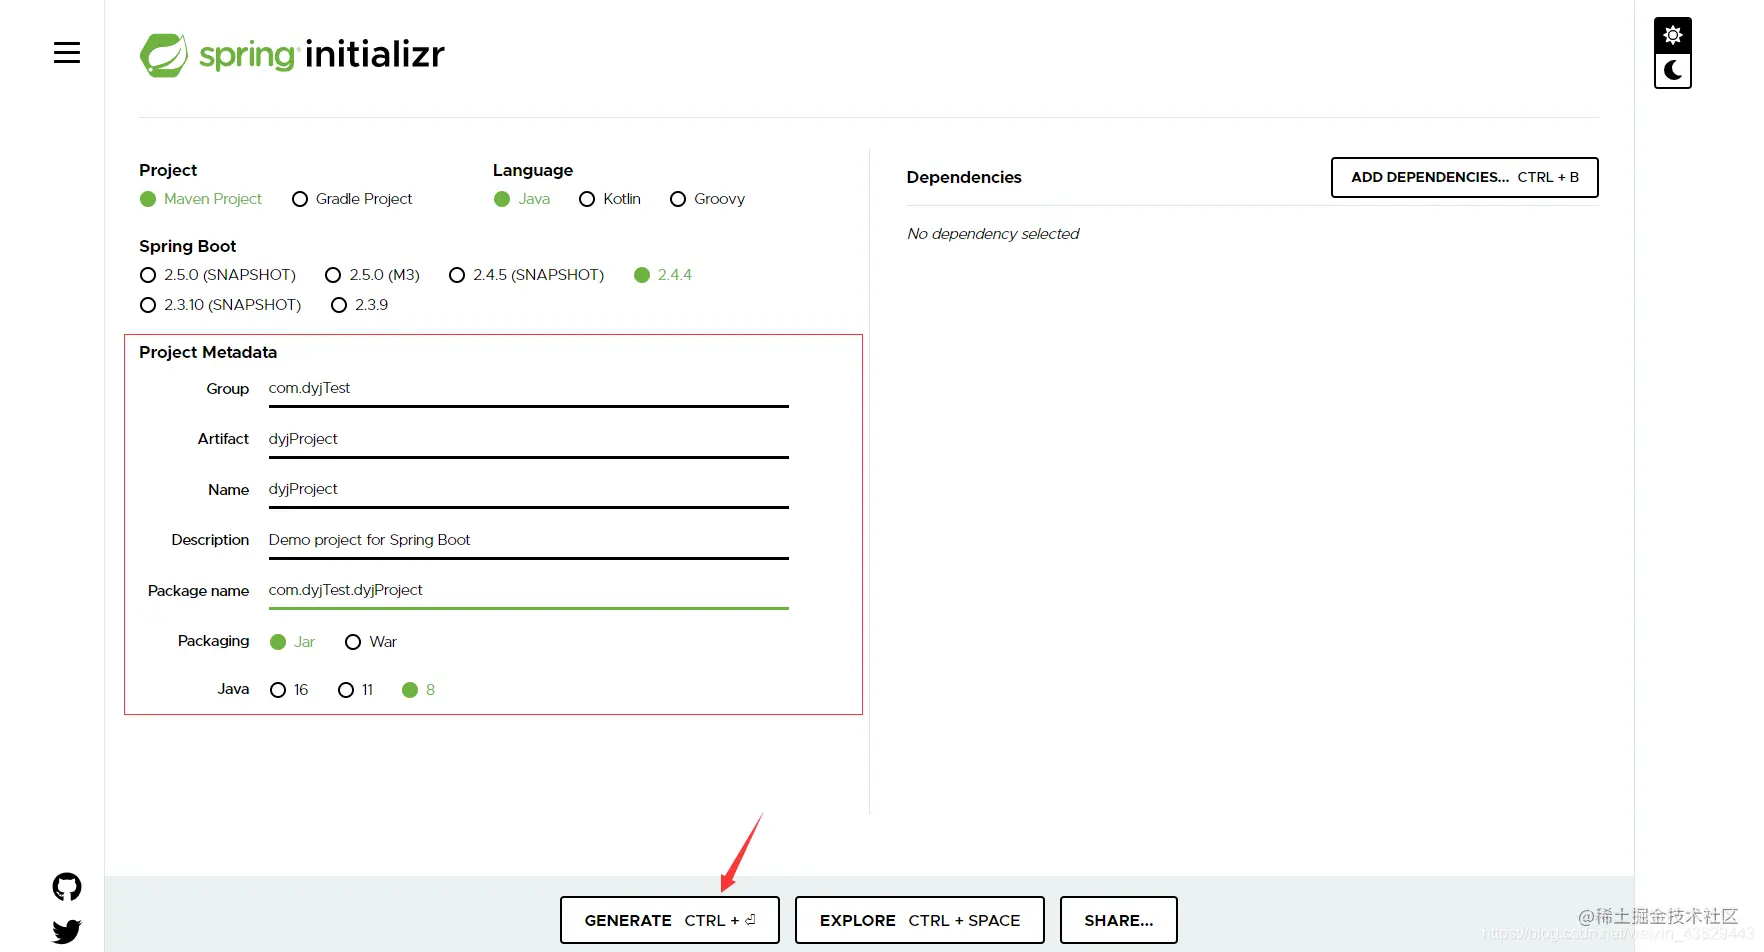
Task: Select Gradle Project option
Action: pyautogui.click(x=352, y=199)
